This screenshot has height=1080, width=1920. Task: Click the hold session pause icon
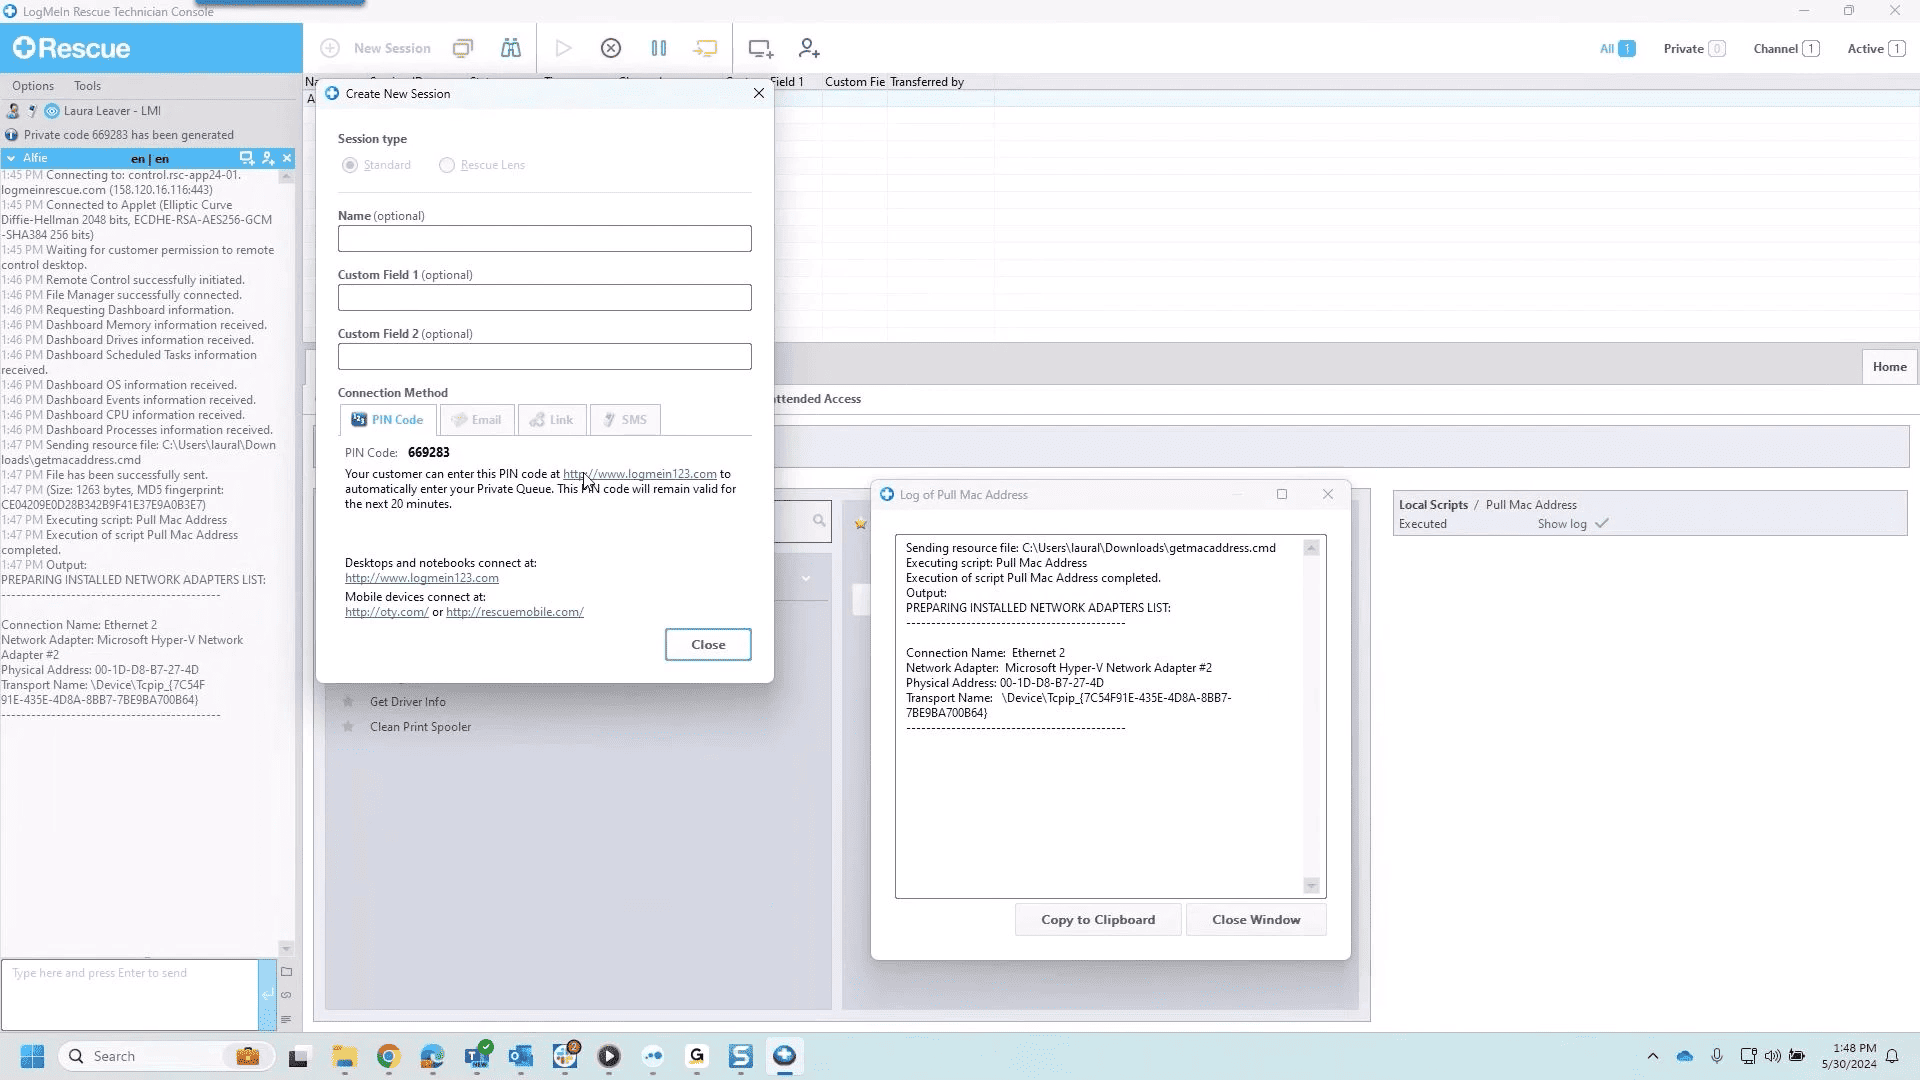pyautogui.click(x=658, y=48)
